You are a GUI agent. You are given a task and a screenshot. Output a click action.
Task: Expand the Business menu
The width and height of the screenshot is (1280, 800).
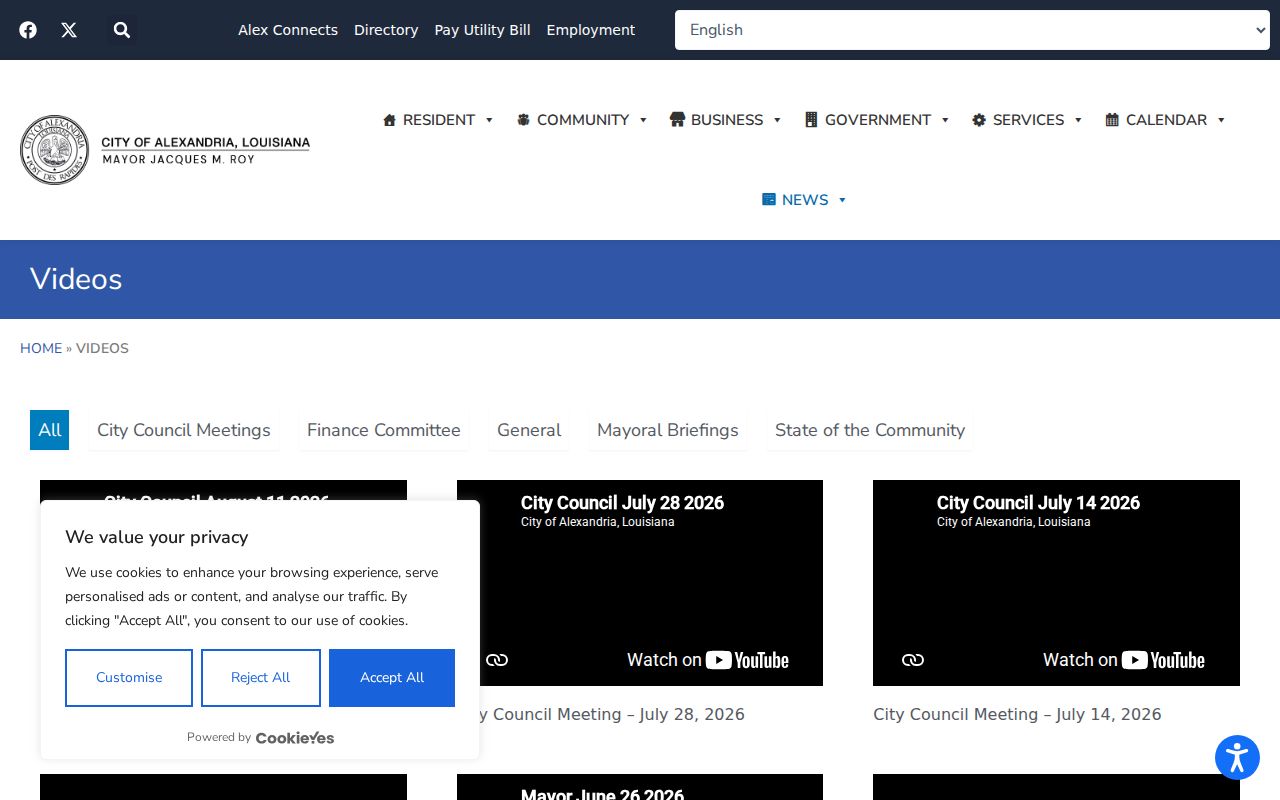click(726, 120)
